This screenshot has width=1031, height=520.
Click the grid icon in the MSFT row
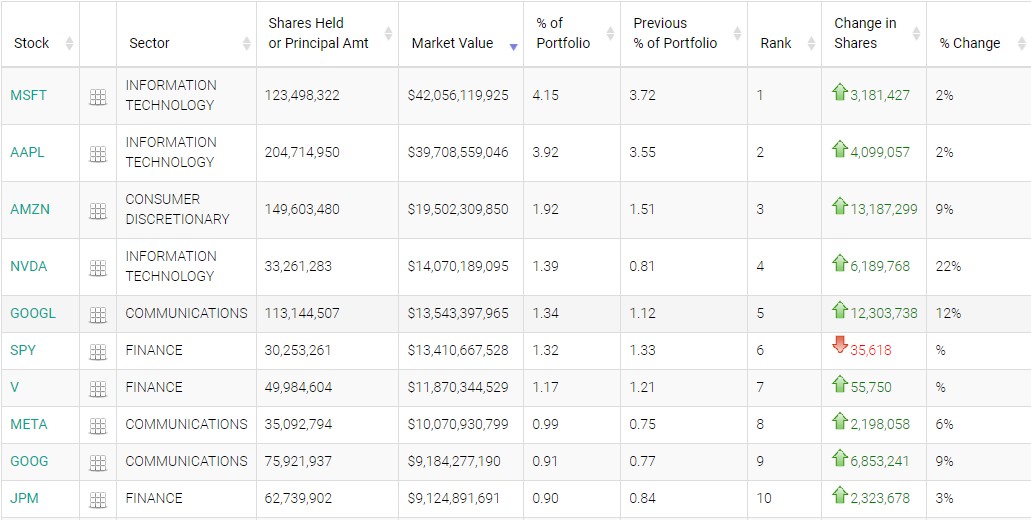[98, 97]
